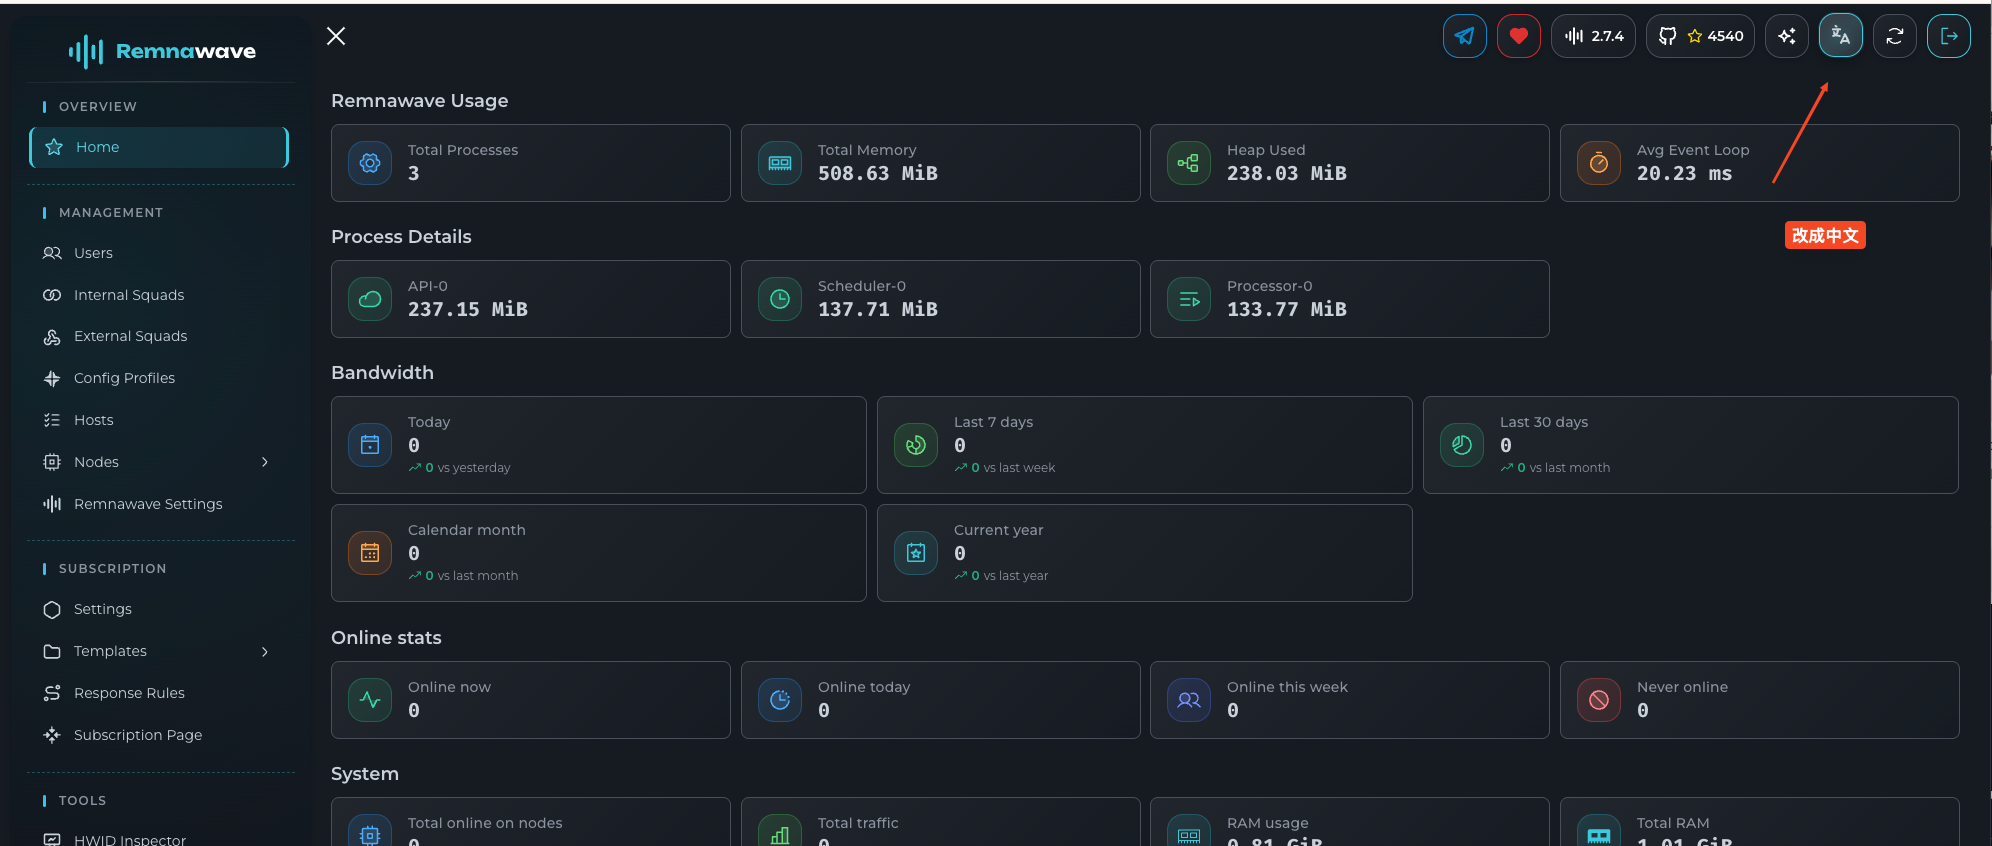Click the Processor-0 list-play icon
This screenshot has width=1992, height=846.
(x=1189, y=299)
